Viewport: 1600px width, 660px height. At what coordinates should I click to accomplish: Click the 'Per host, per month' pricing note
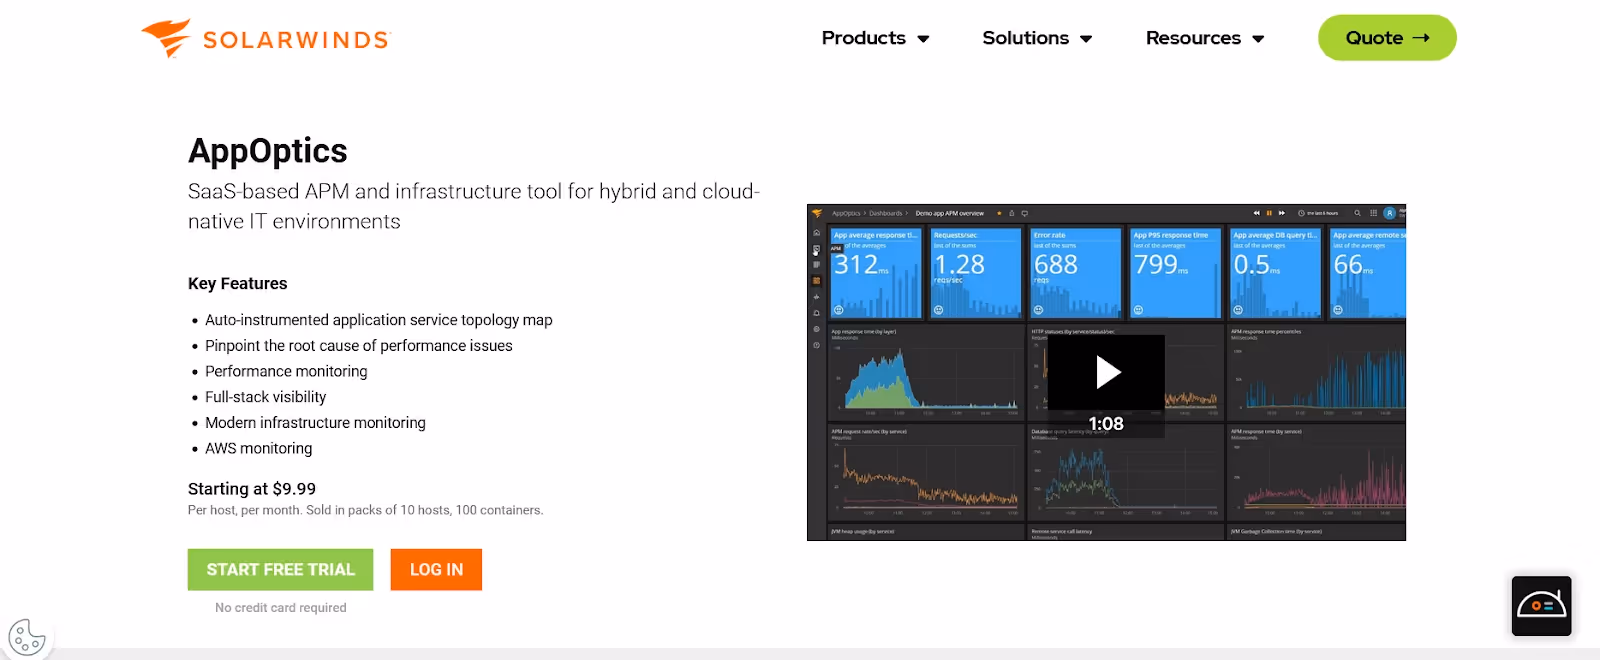(x=366, y=510)
